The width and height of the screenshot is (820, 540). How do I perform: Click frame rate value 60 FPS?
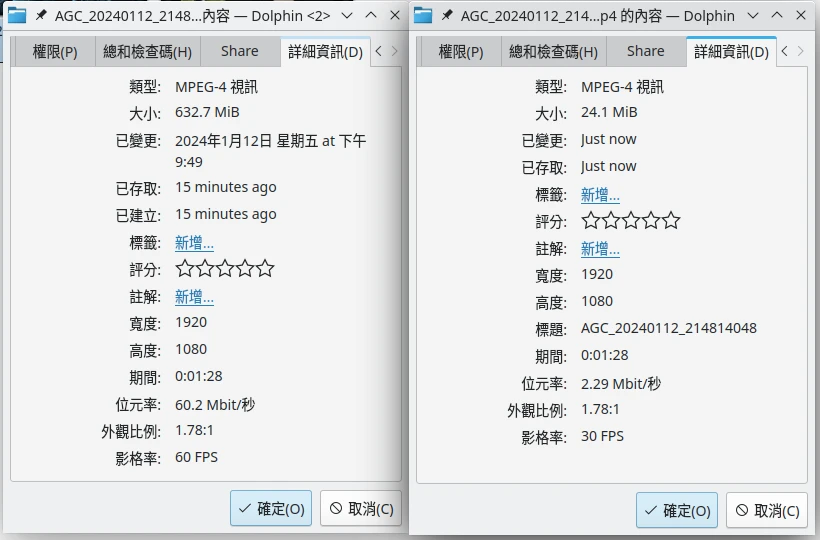[x=196, y=457]
